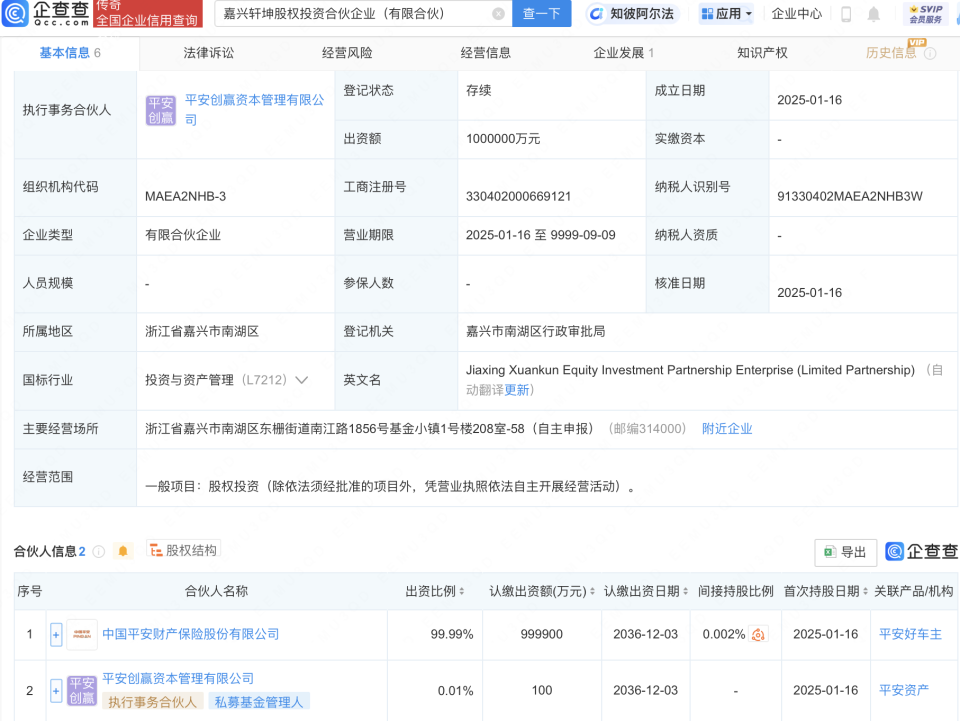This screenshot has width=960, height=721.
Task: Click help icon next to 历史信息 tab
Action: coord(930,53)
